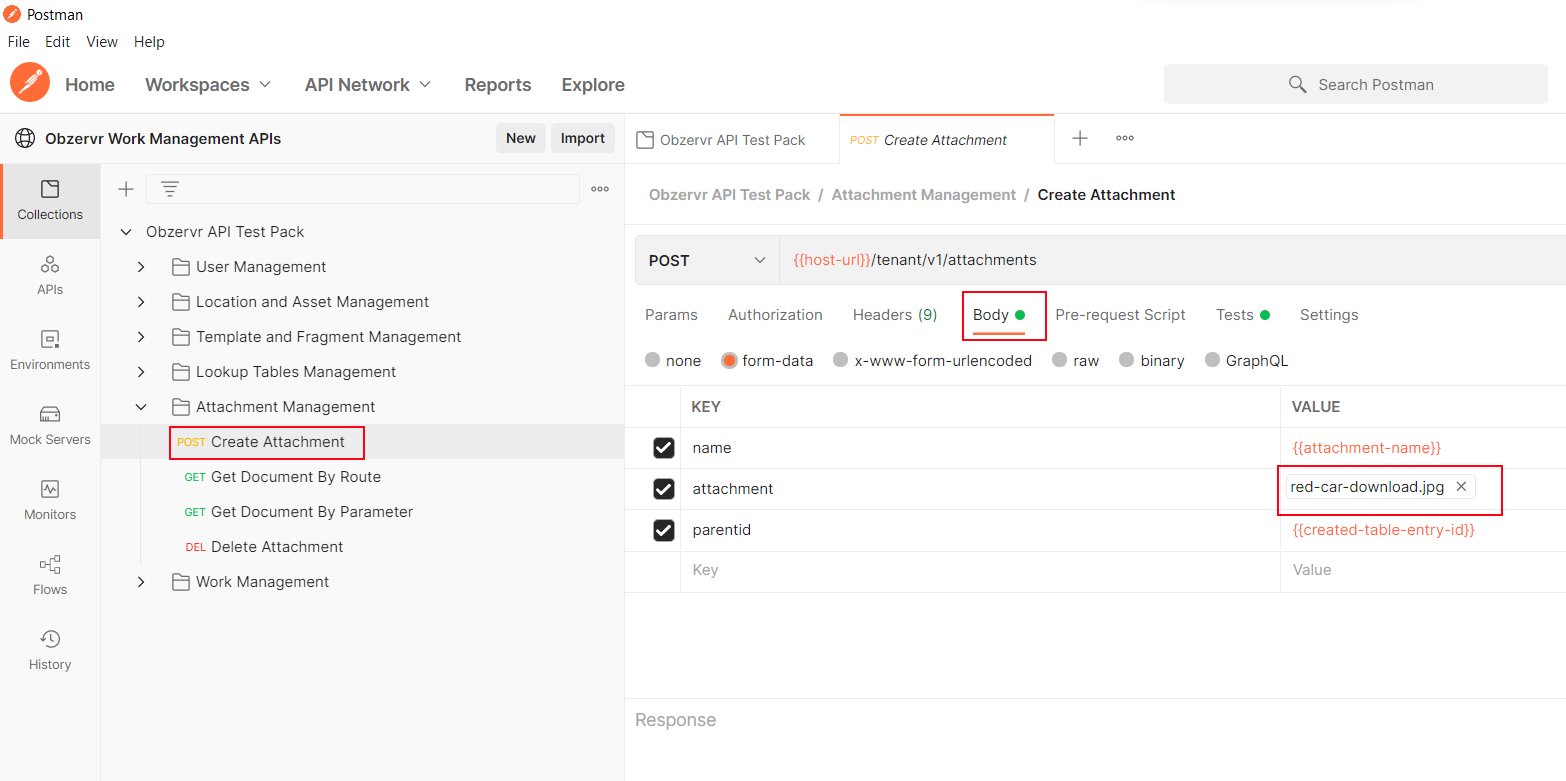Click the filter icon in collections search
The width and height of the screenshot is (1566, 781).
[170, 189]
